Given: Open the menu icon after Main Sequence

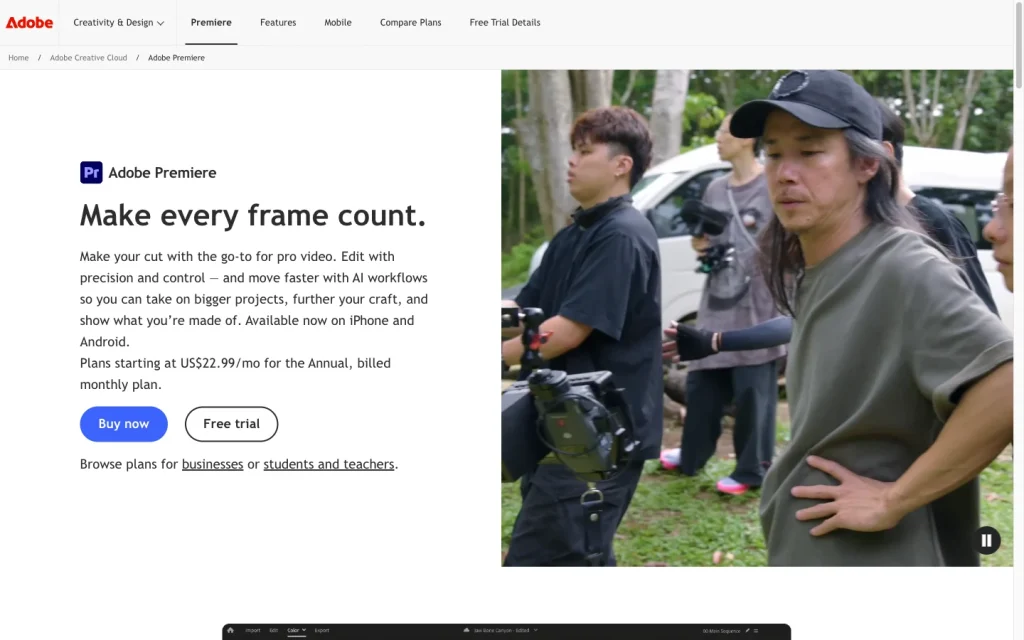Looking at the screenshot, I should point(756,631).
